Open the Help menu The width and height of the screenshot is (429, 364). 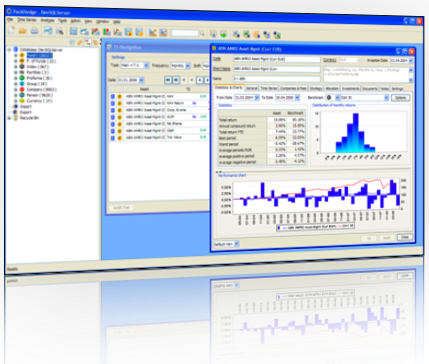pyautogui.click(x=116, y=22)
